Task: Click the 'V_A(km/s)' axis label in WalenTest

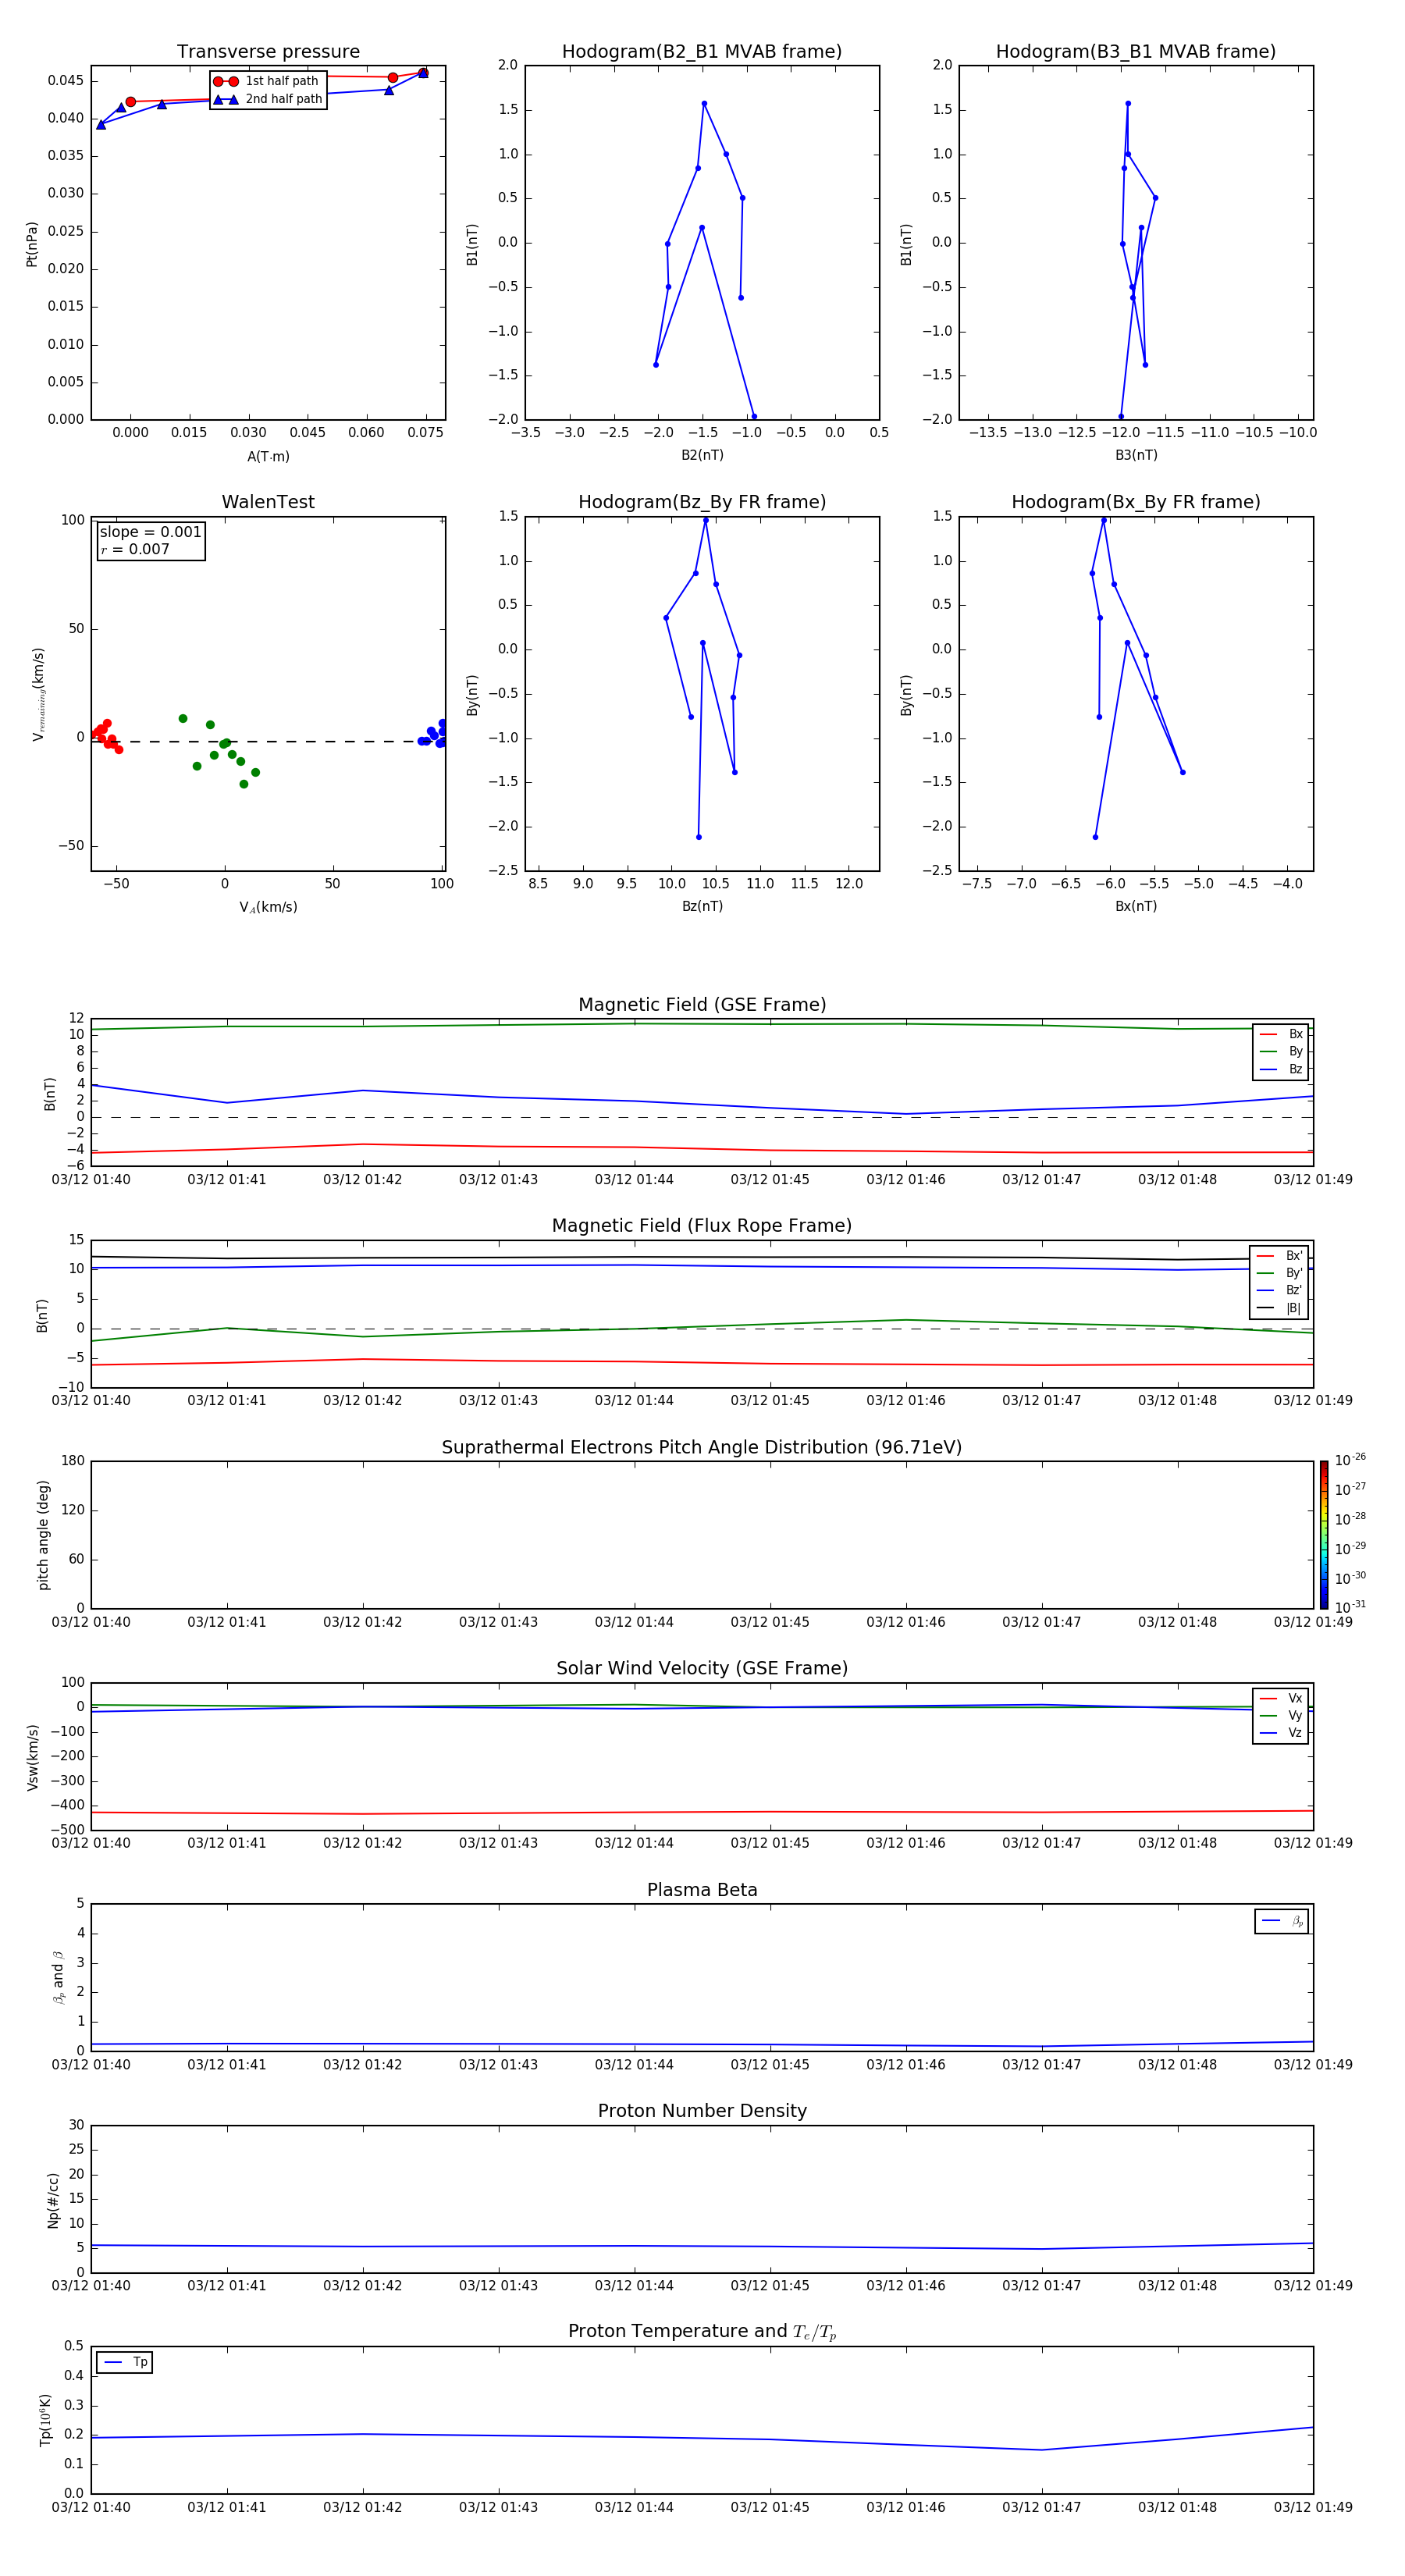Action: point(268,908)
